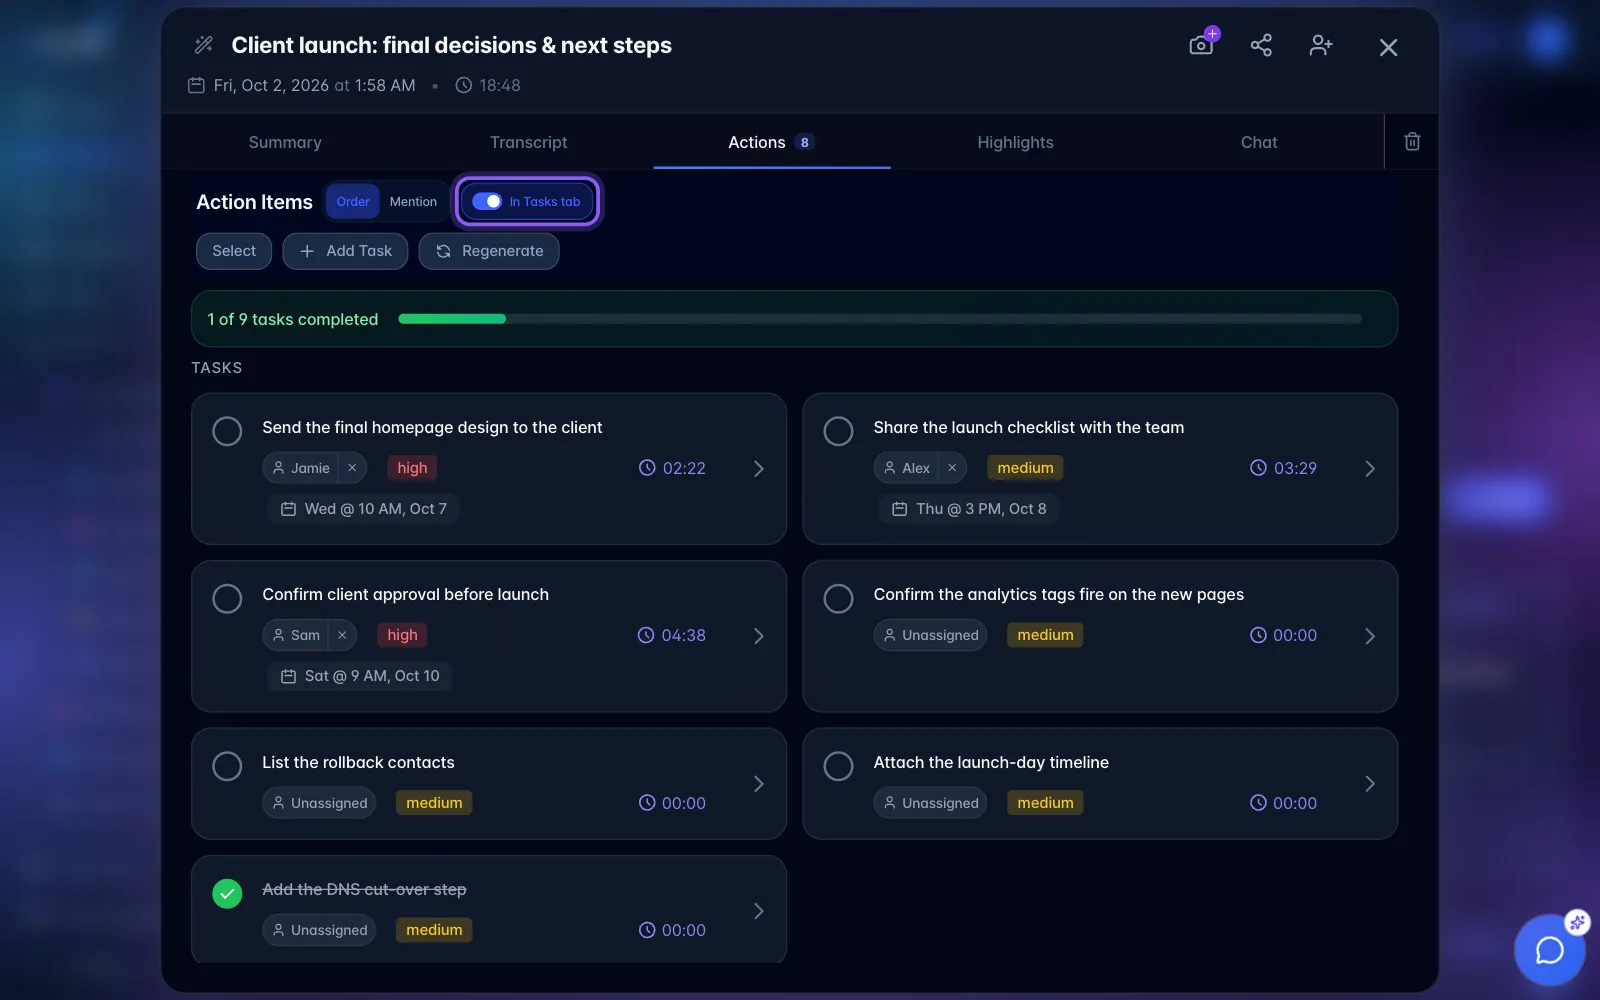Click the Sat @ 9 AM, Oct 10 due date
Screen dimensions: 1600x1000
[360, 676]
